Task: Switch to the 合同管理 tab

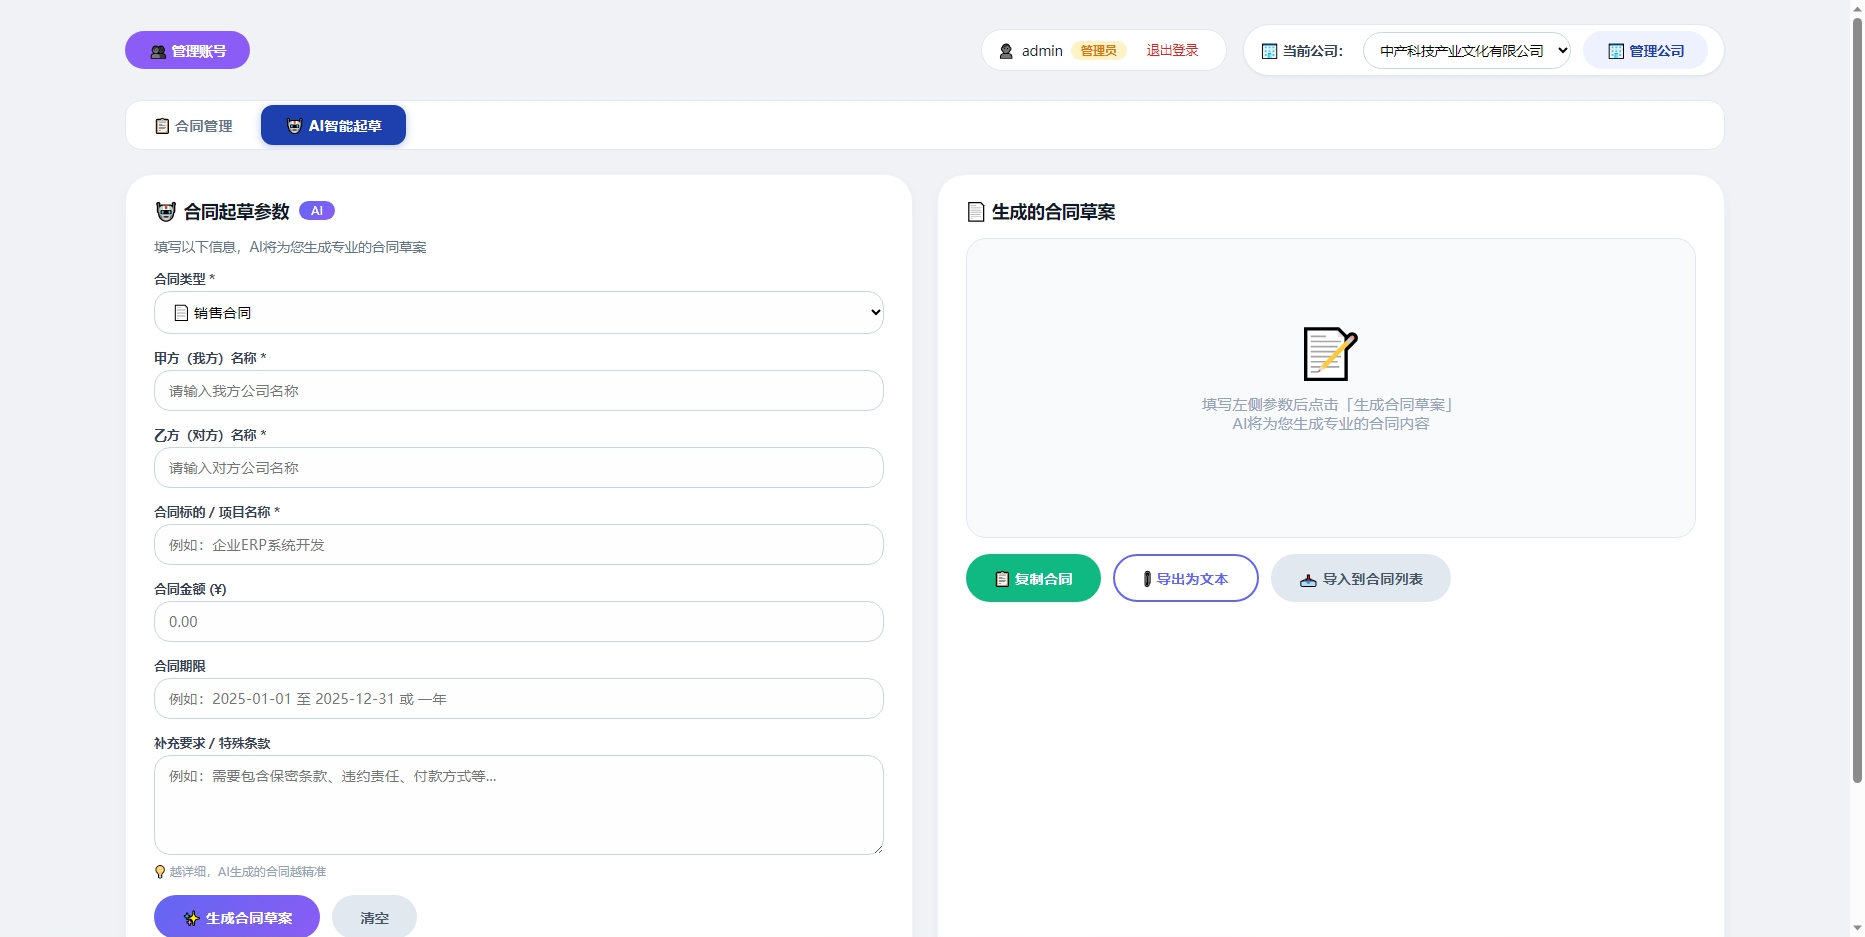Action: pyautogui.click(x=194, y=125)
